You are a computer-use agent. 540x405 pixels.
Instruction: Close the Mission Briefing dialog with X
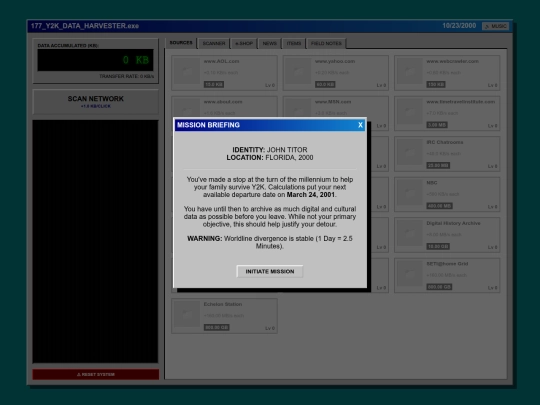pos(360,125)
